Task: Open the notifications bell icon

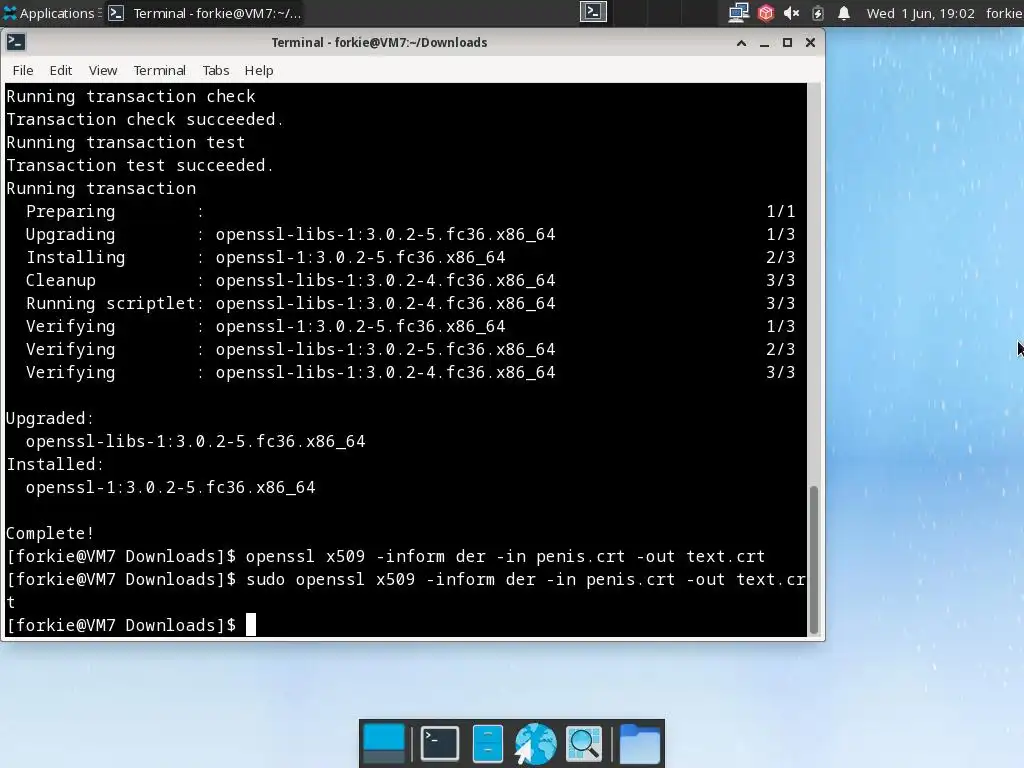Action: [844, 13]
